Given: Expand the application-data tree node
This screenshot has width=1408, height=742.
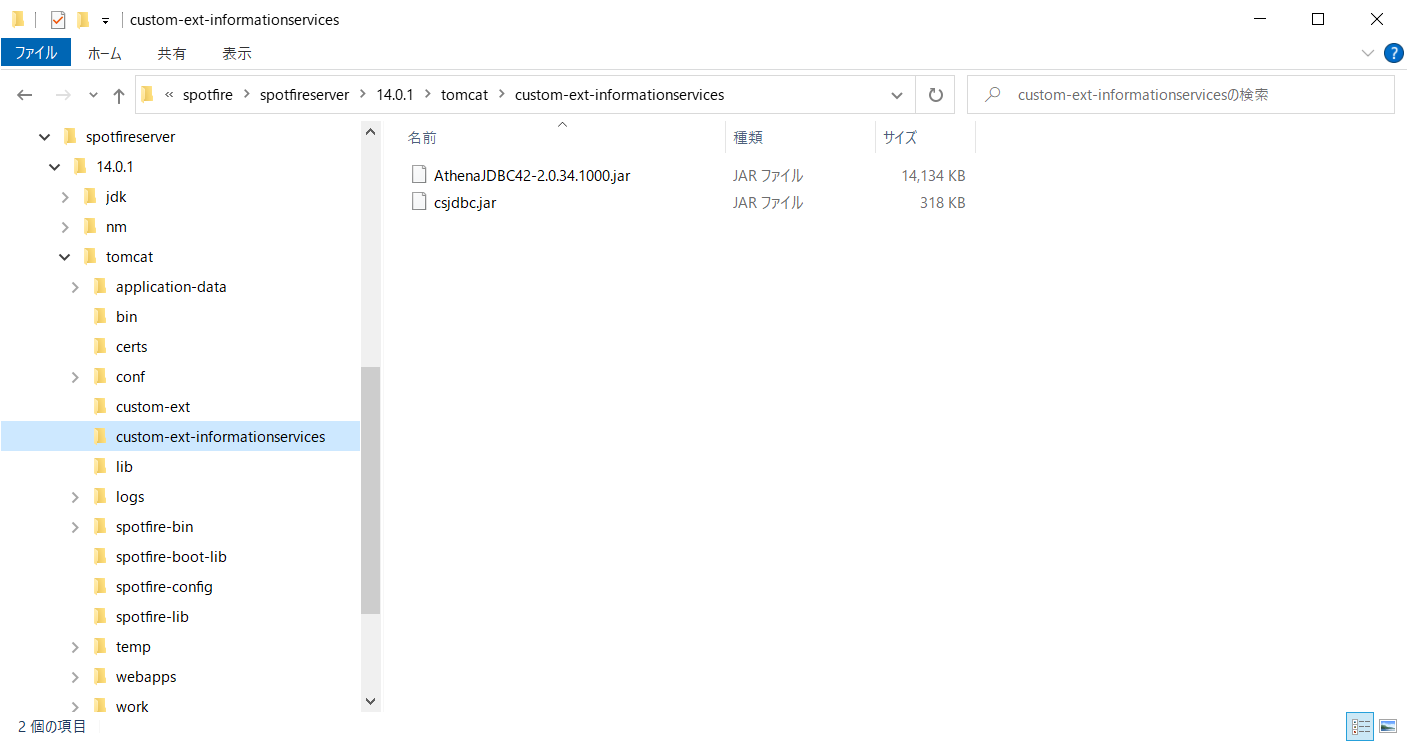Looking at the screenshot, I should [x=75, y=287].
